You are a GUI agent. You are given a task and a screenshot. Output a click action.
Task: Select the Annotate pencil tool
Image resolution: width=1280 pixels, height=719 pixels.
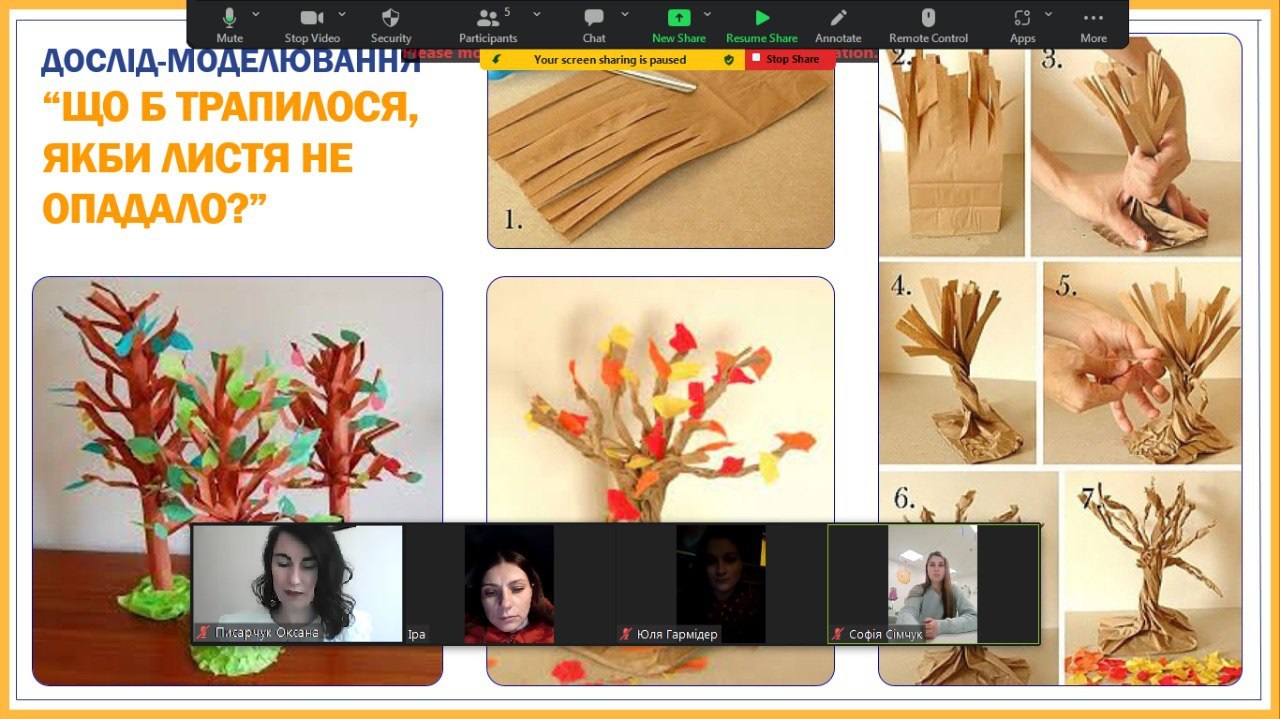coord(838,24)
